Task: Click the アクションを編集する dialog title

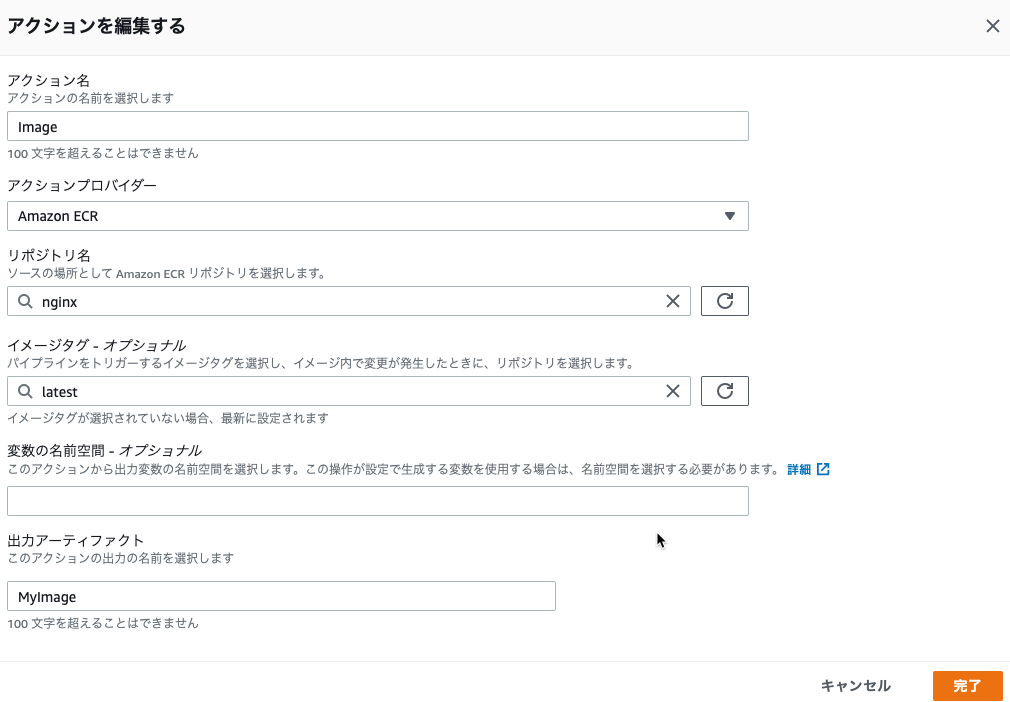Action: pos(96,26)
